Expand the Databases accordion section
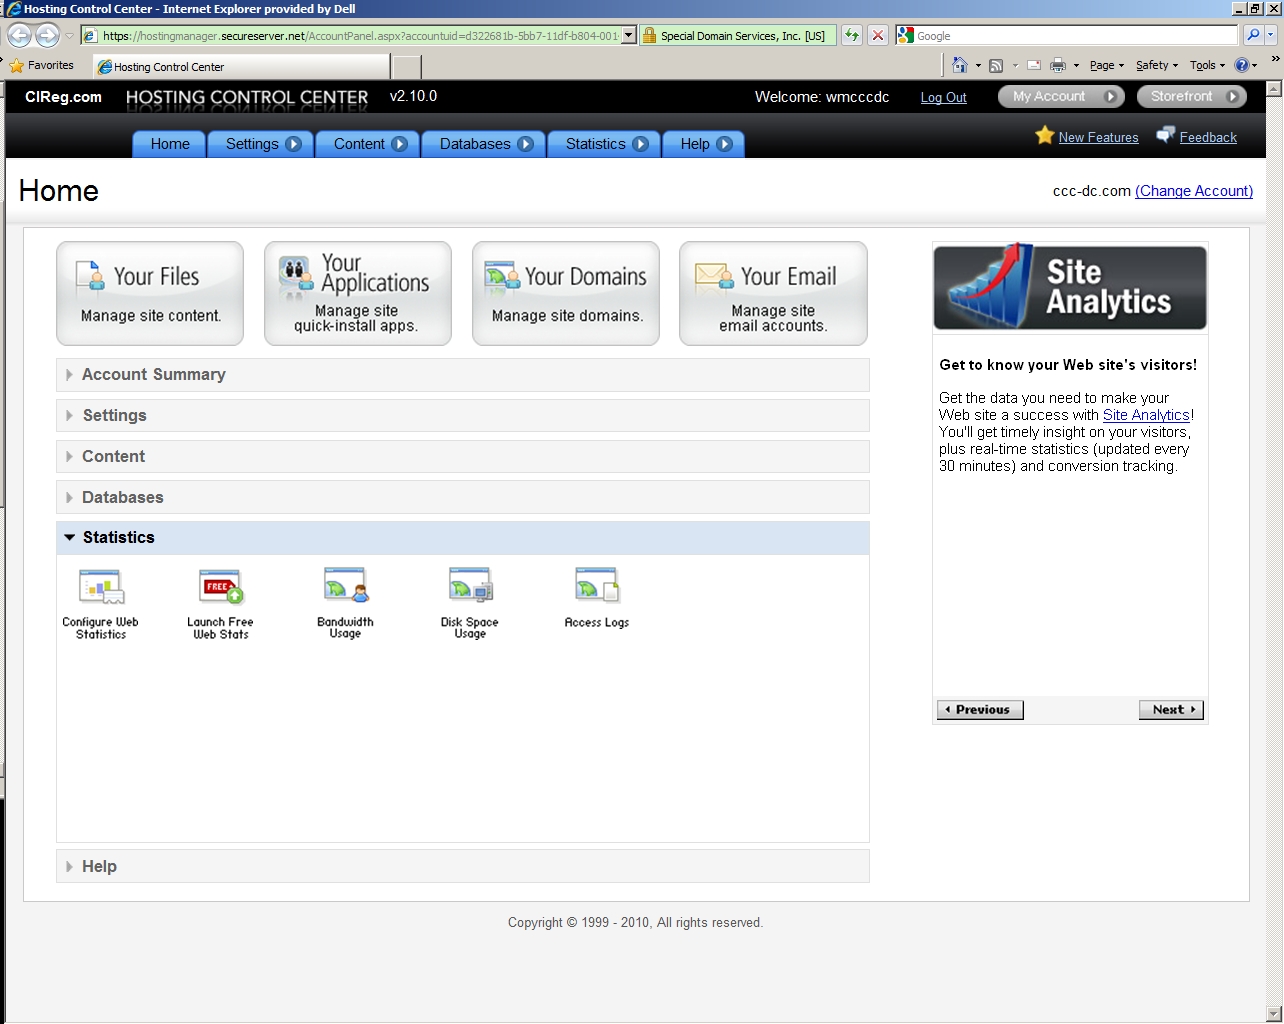Screen dimensions: 1284x1024 coord(463,498)
